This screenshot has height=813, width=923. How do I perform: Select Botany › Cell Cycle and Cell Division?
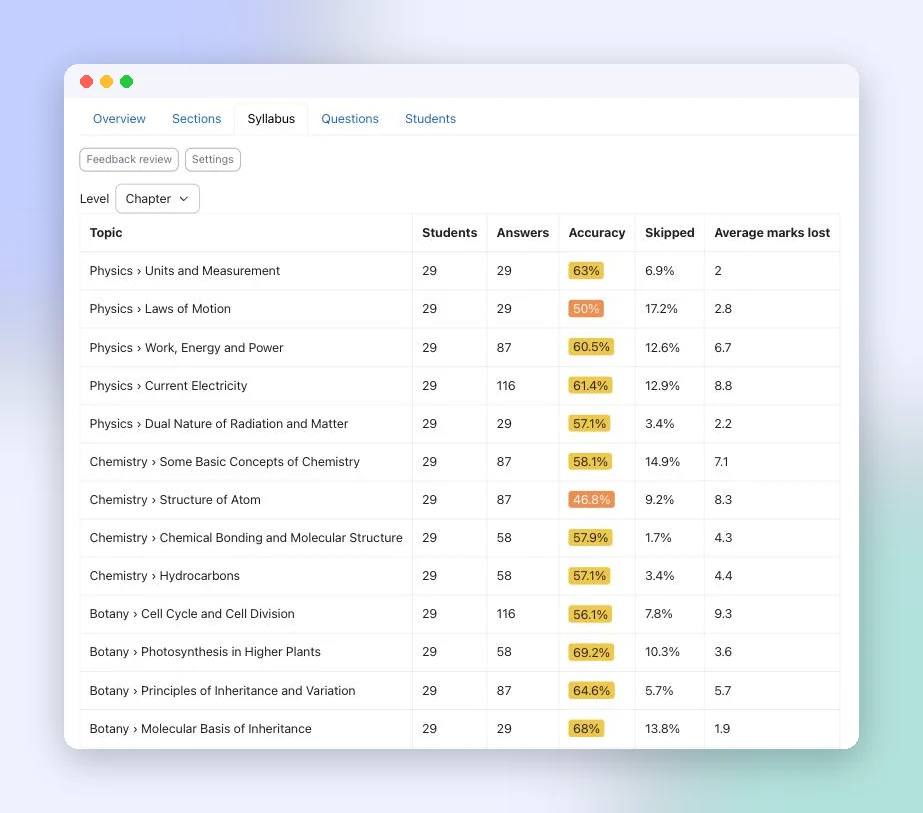point(192,613)
